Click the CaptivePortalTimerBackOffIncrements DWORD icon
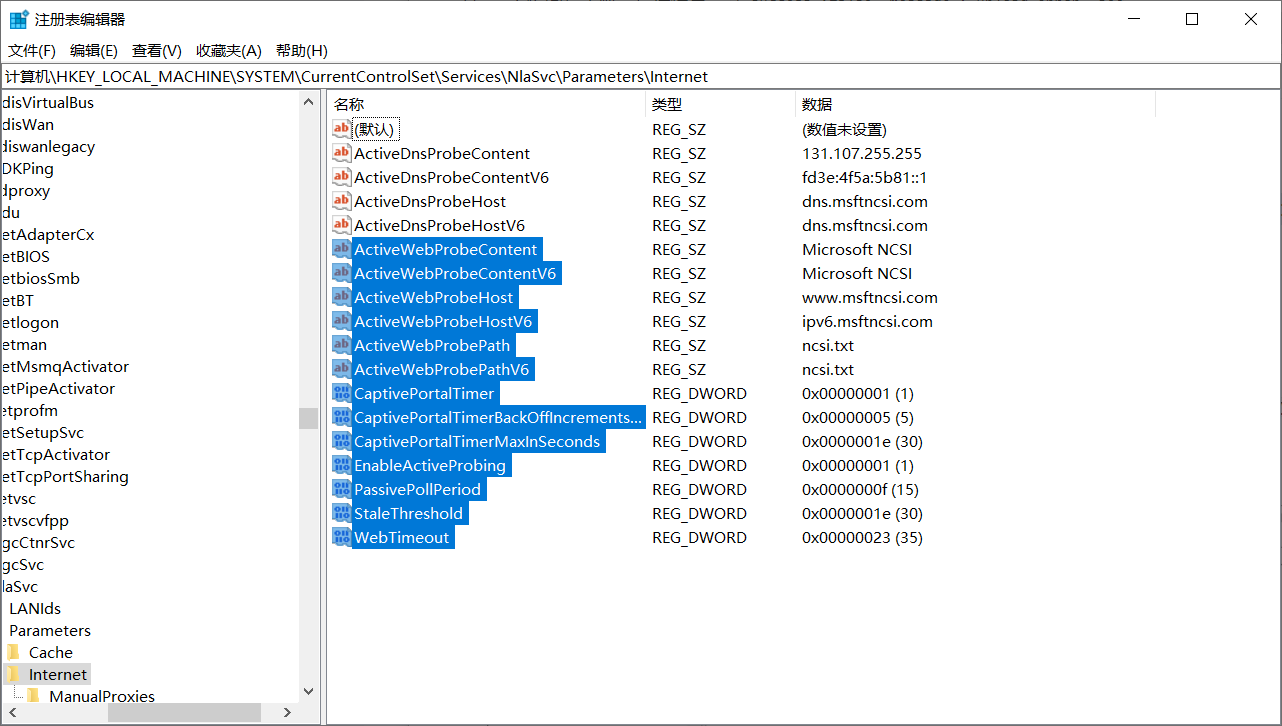The width and height of the screenshot is (1282, 726). click(x=341, y=417)
